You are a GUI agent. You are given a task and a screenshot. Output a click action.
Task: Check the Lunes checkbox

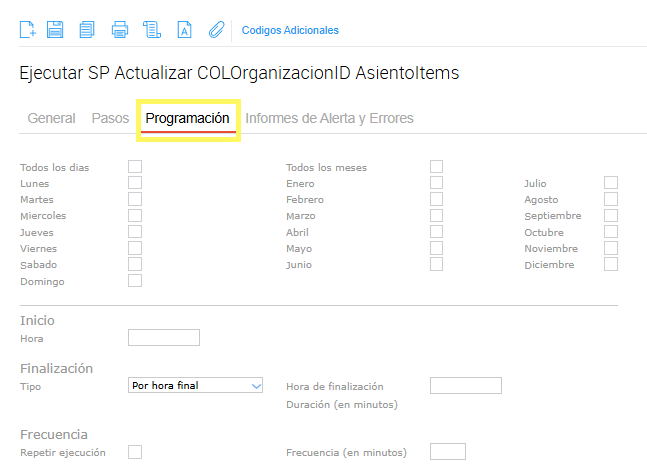click(x=135, y=183)
